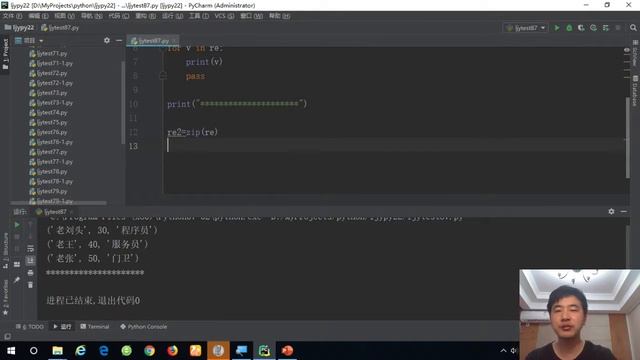This screenshot has height=360, width=640.
Task: Open the 窗口 (W) menu
Action: [251, 16]
